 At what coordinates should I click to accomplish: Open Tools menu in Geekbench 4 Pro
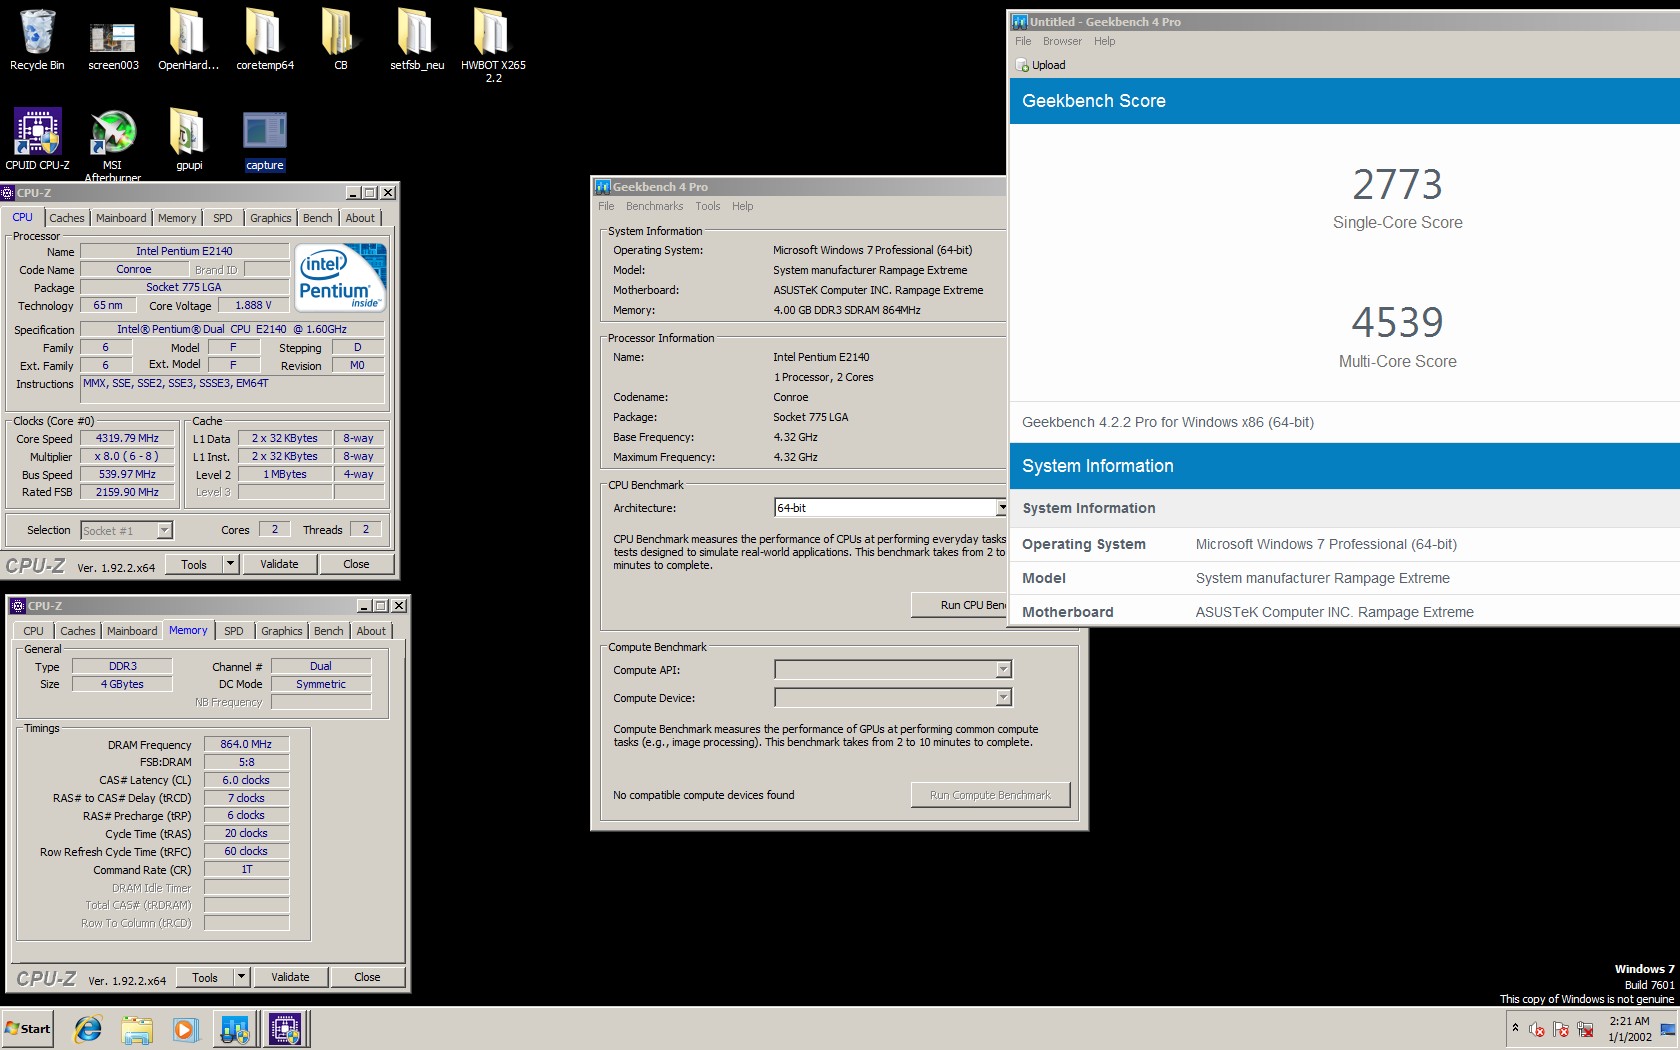coord(708,206)
